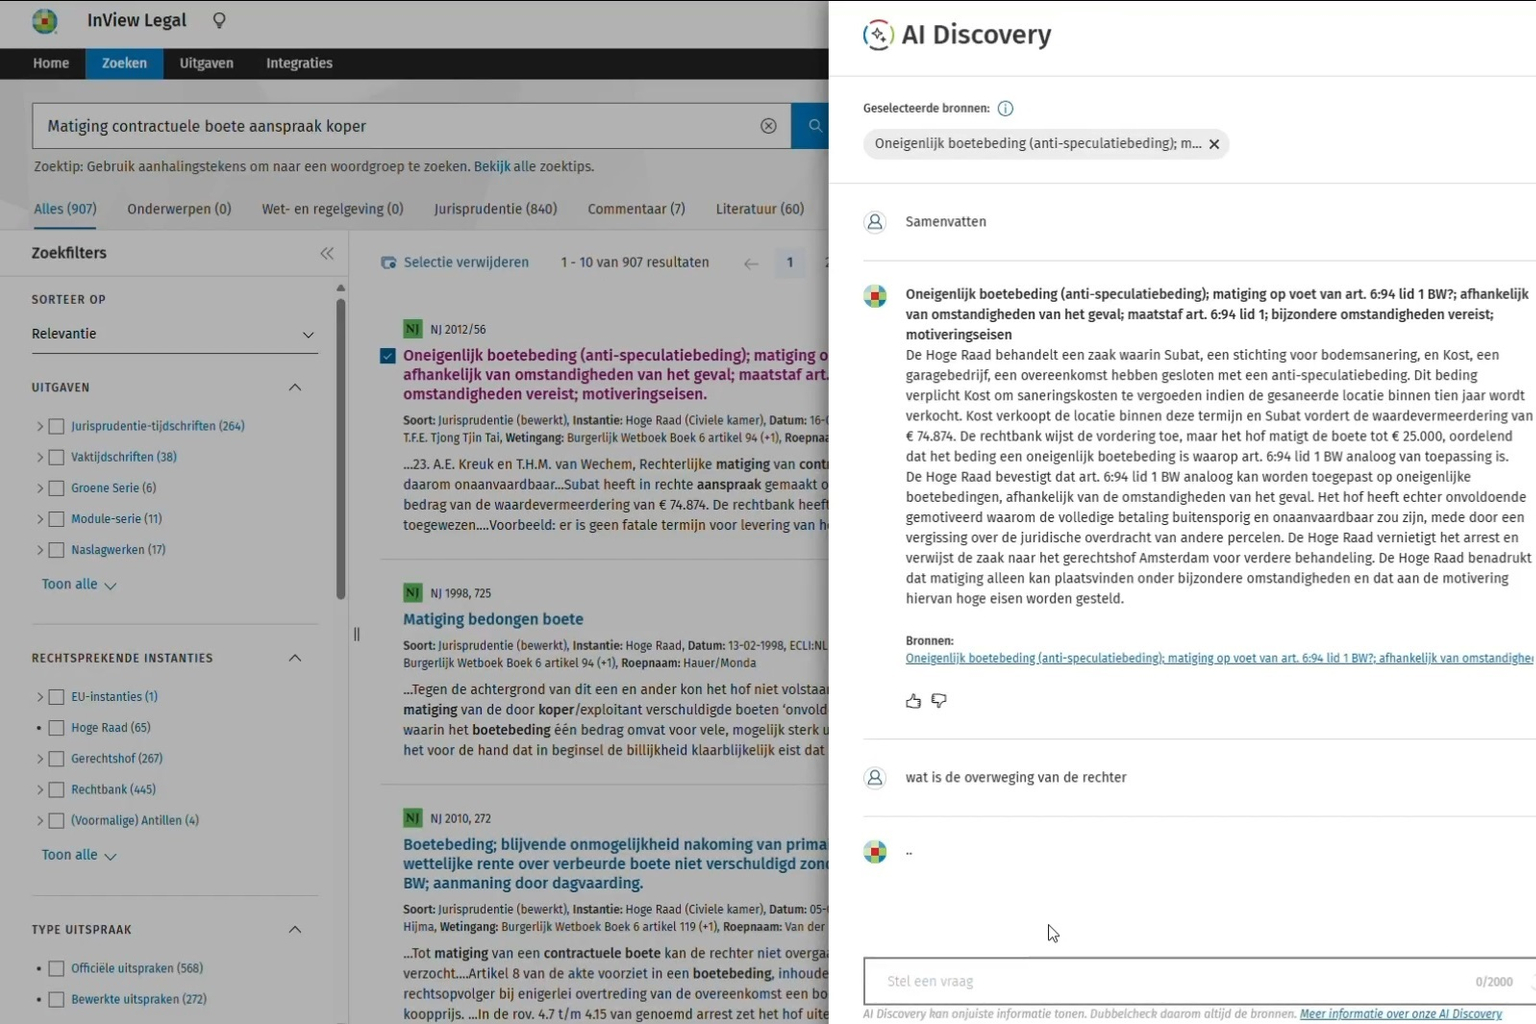
Task: Enable the Vaktijdschriften (38) filter checkbox
Action: coord(57,457)
